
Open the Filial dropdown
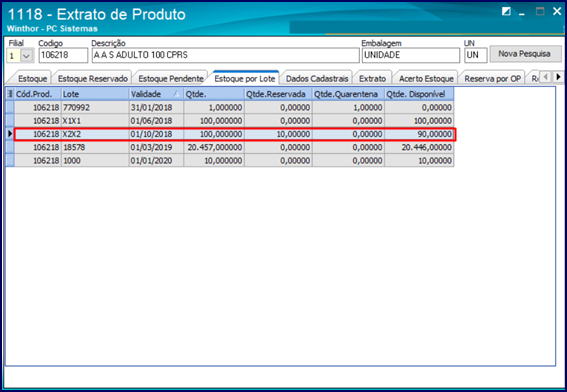tap(26, 56)
